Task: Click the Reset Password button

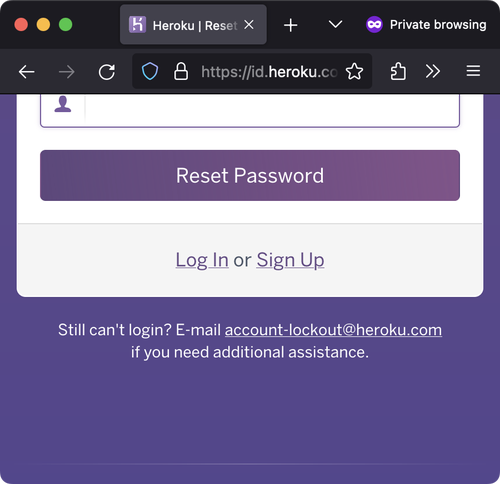Action: [x=250, y=175]
